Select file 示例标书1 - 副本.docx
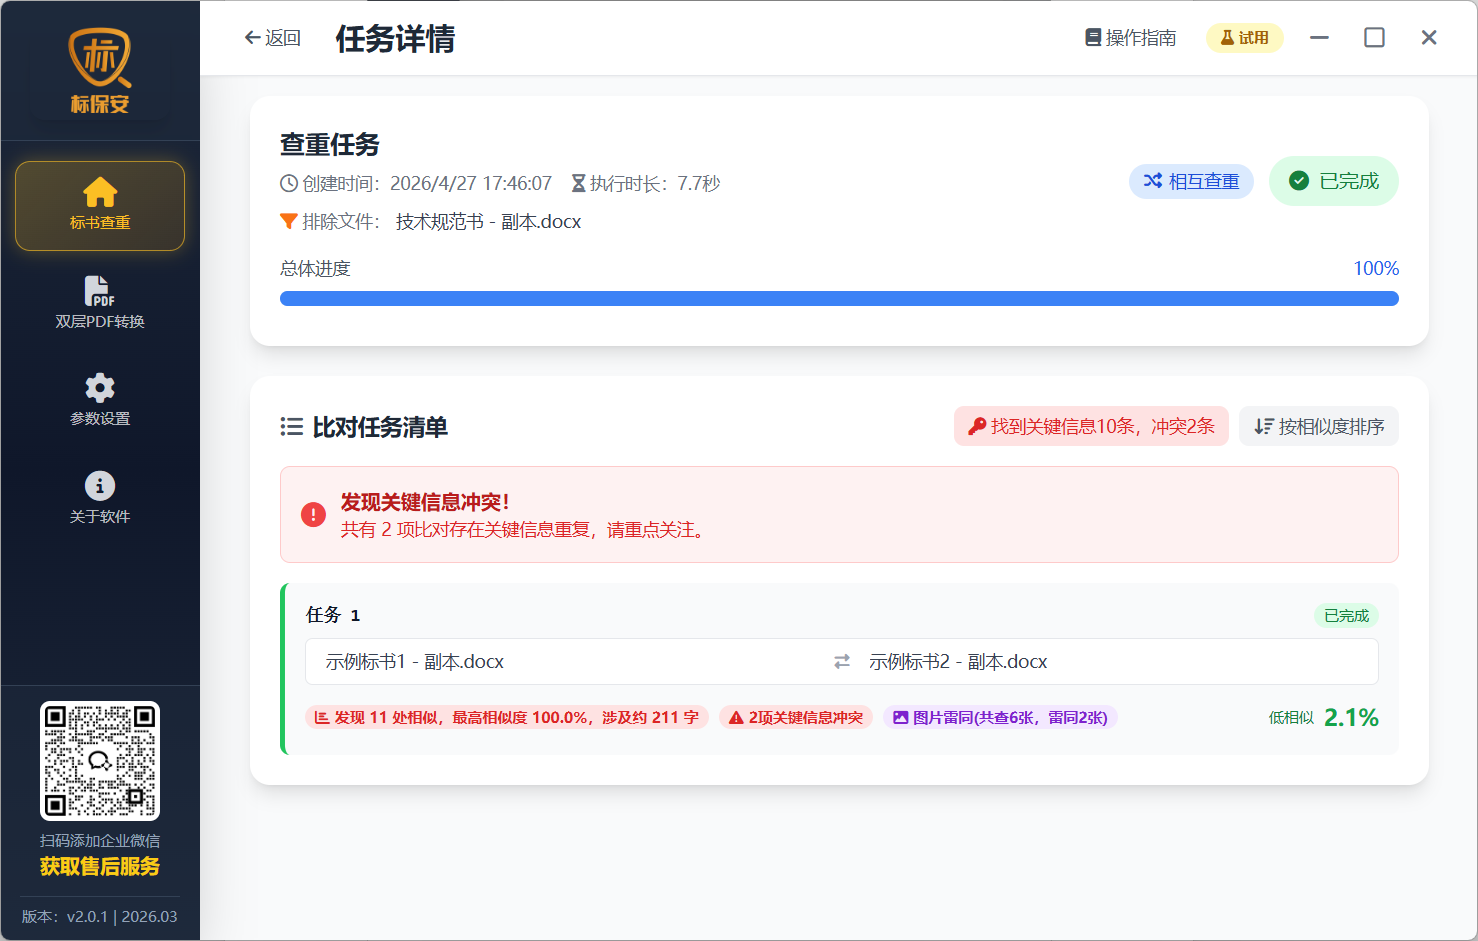The width and height of the screenshot is (1478, 941). click(415, 662)
